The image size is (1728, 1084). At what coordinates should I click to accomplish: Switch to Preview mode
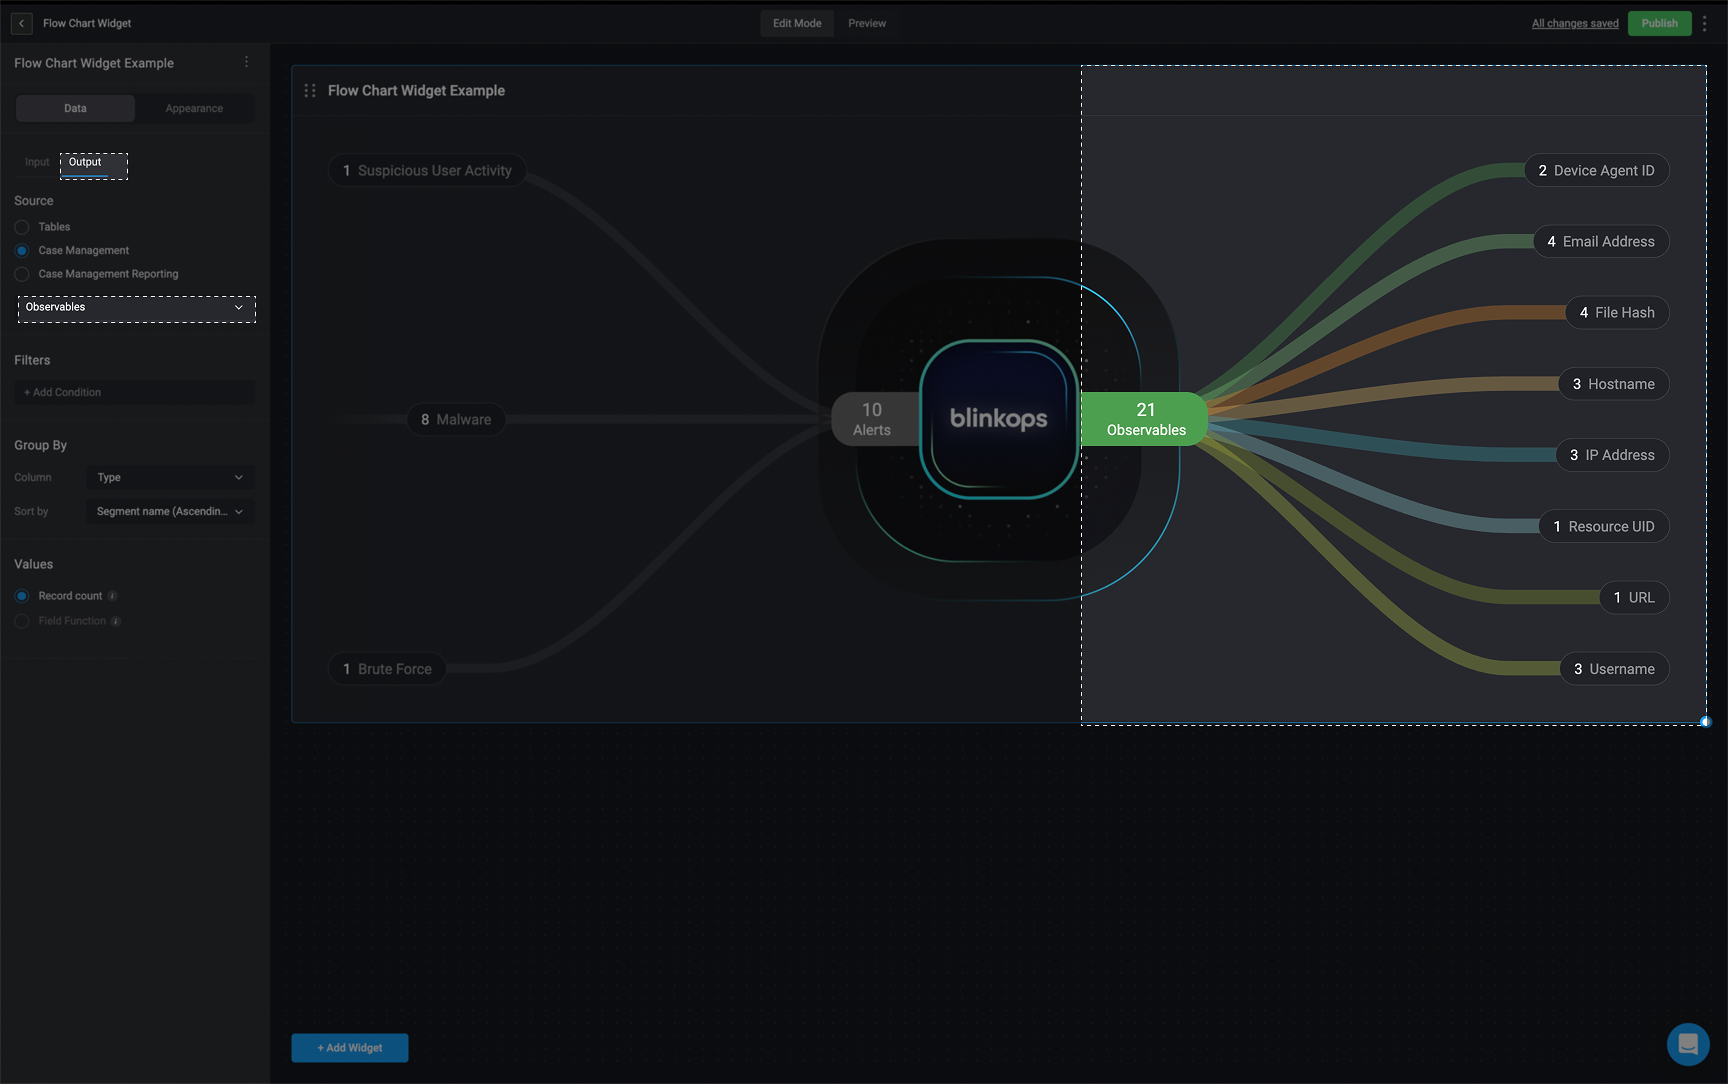(867, 23)
